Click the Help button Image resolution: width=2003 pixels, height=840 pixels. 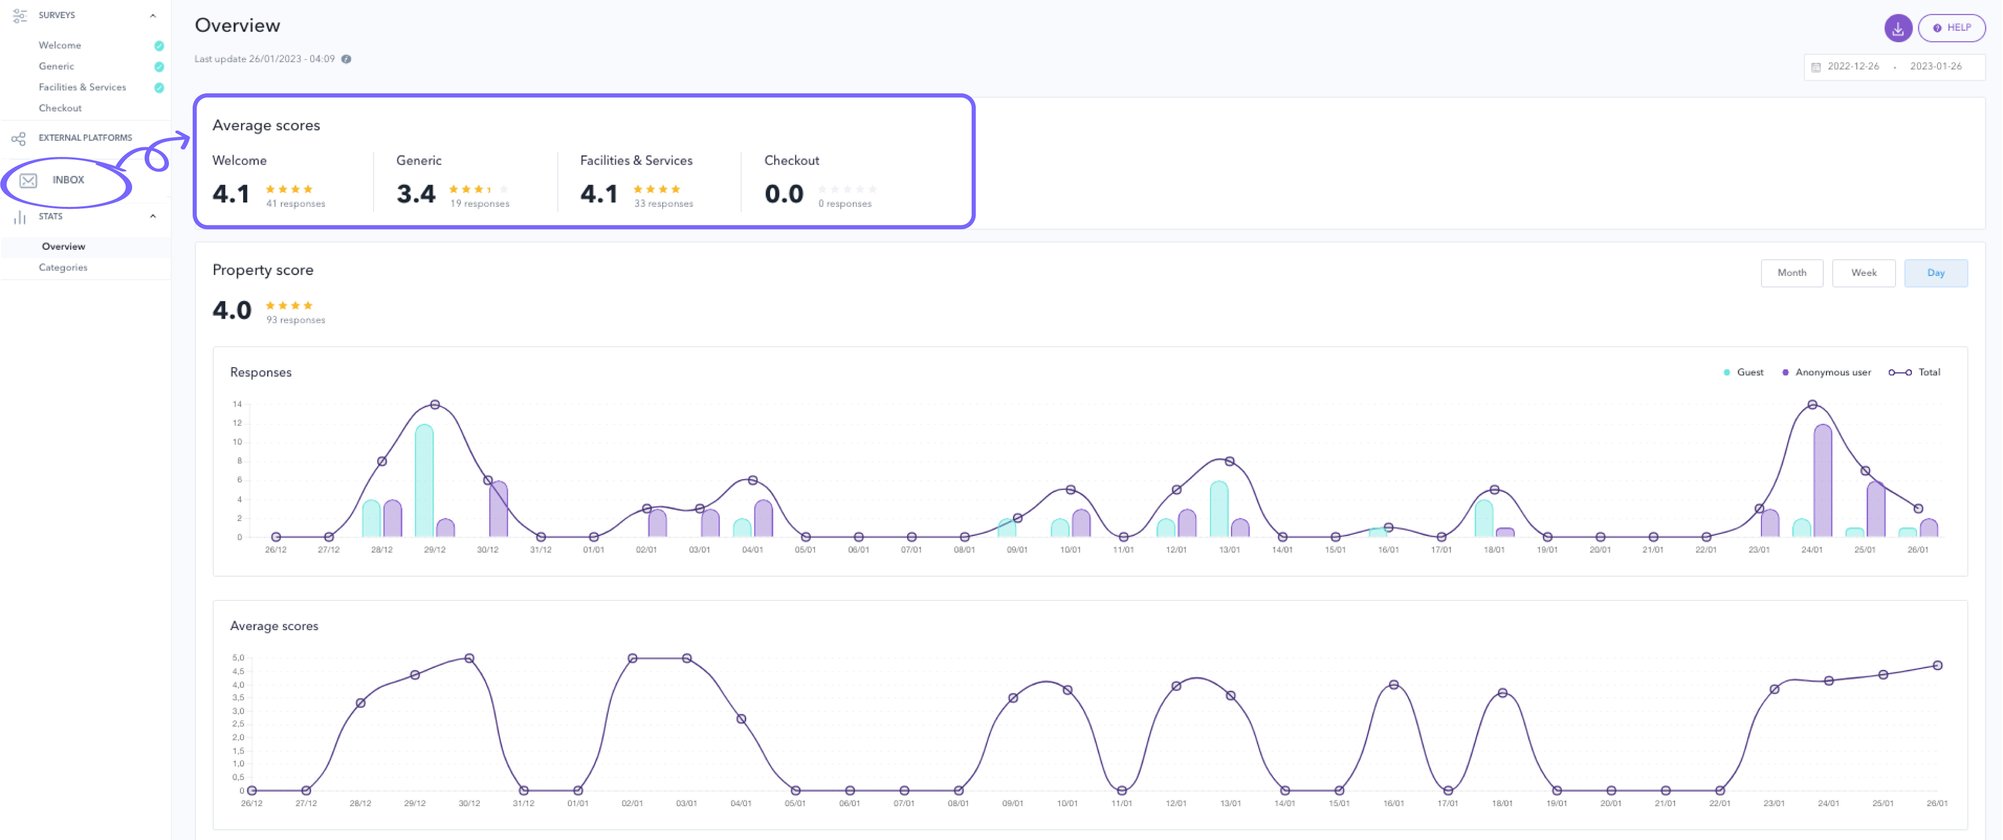1952,28
